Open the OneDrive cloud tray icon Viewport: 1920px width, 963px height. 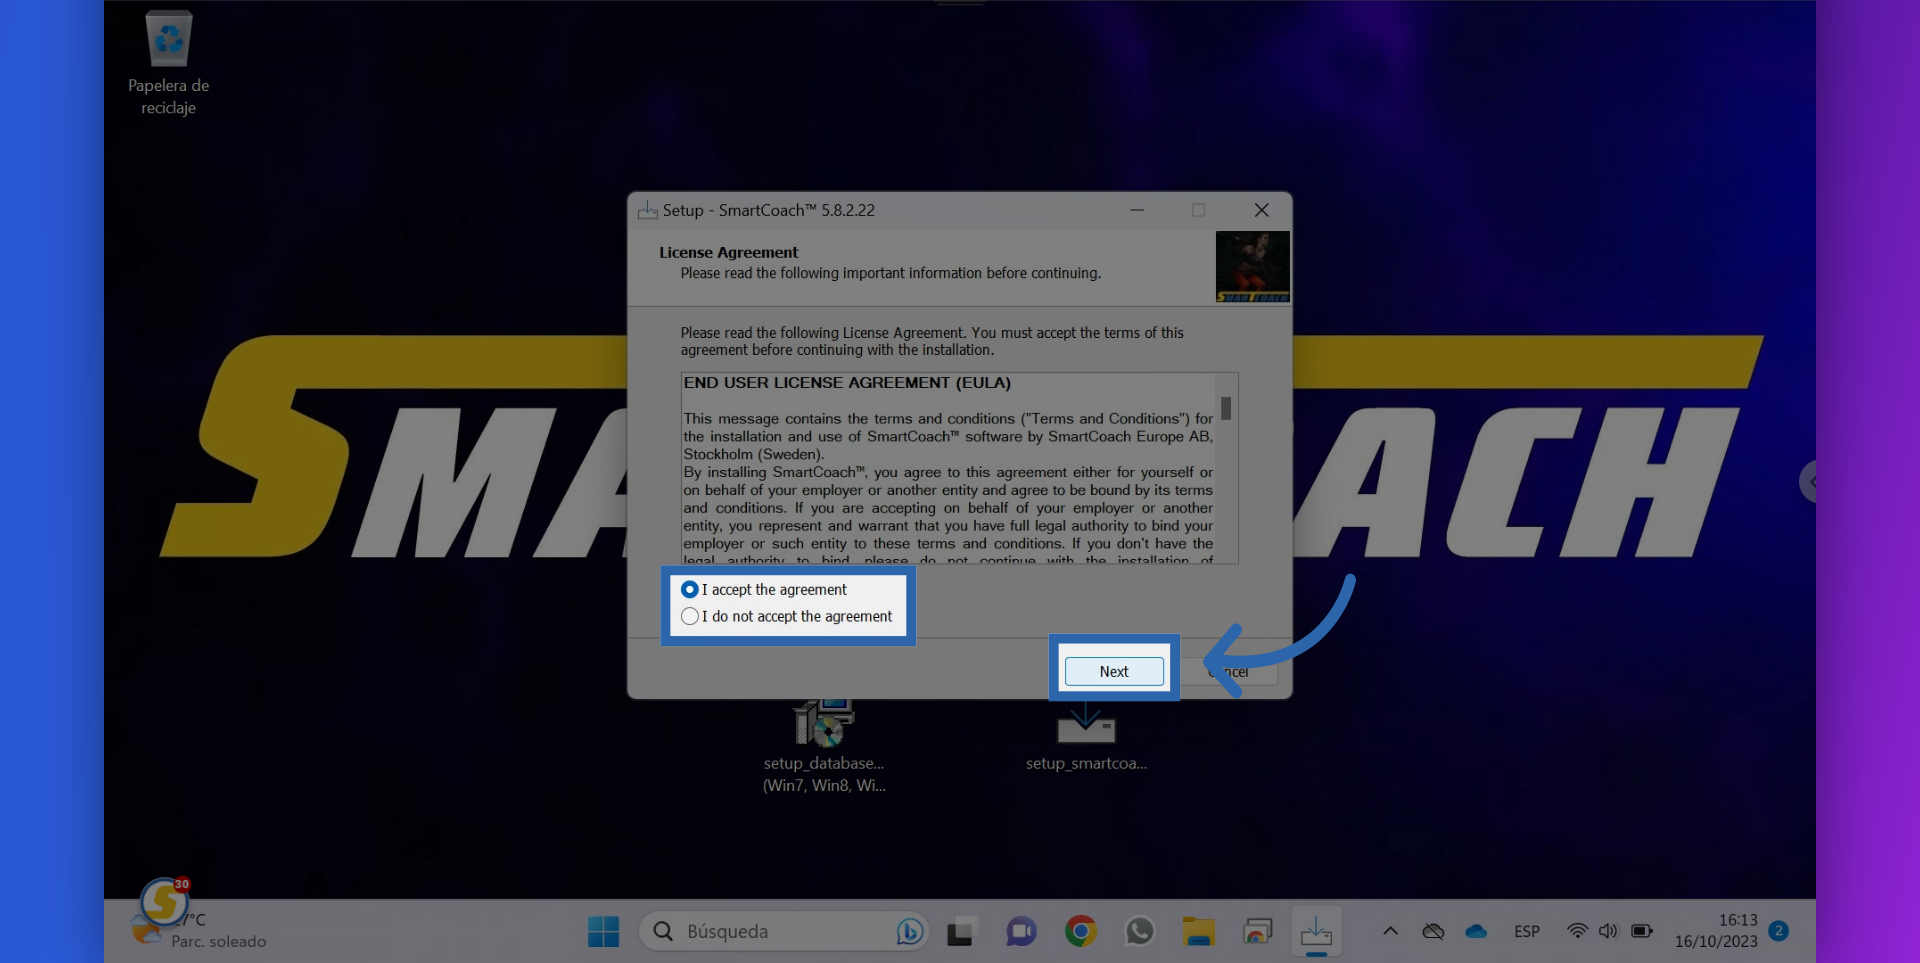point(1476,932)
